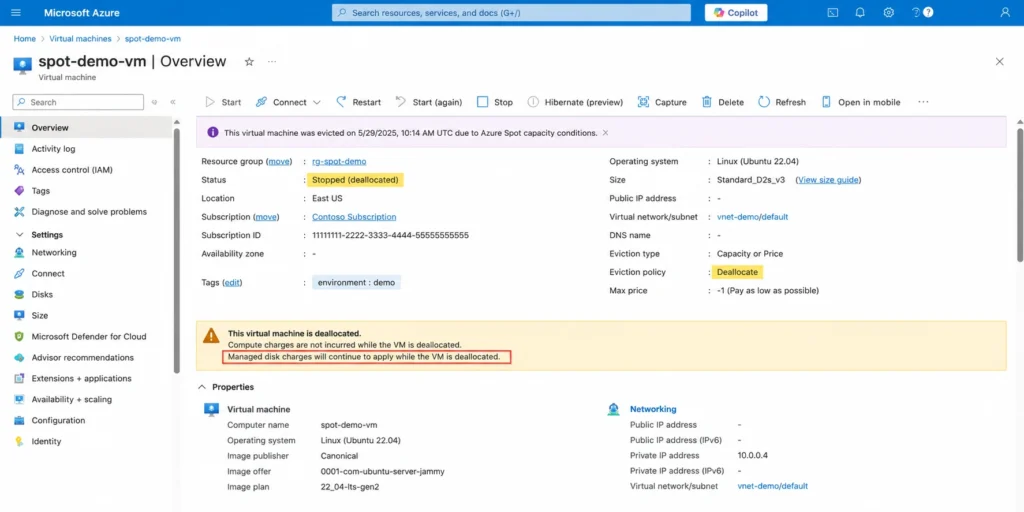Image resolution: width=1024 pixels, height=512 pixels.
Task: Open rg-spot-demo resource group link
Action: point(339,161)
